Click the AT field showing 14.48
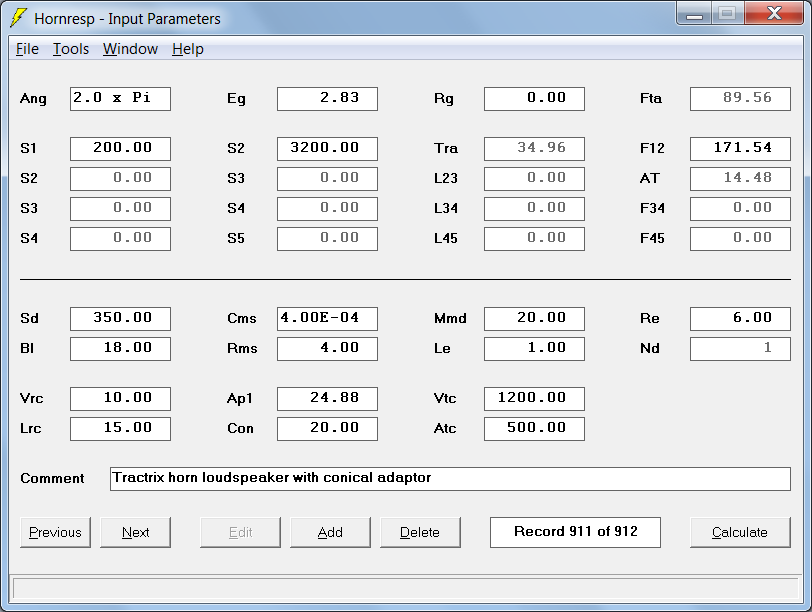Screen dimensions: 812x612 (741, 179)
